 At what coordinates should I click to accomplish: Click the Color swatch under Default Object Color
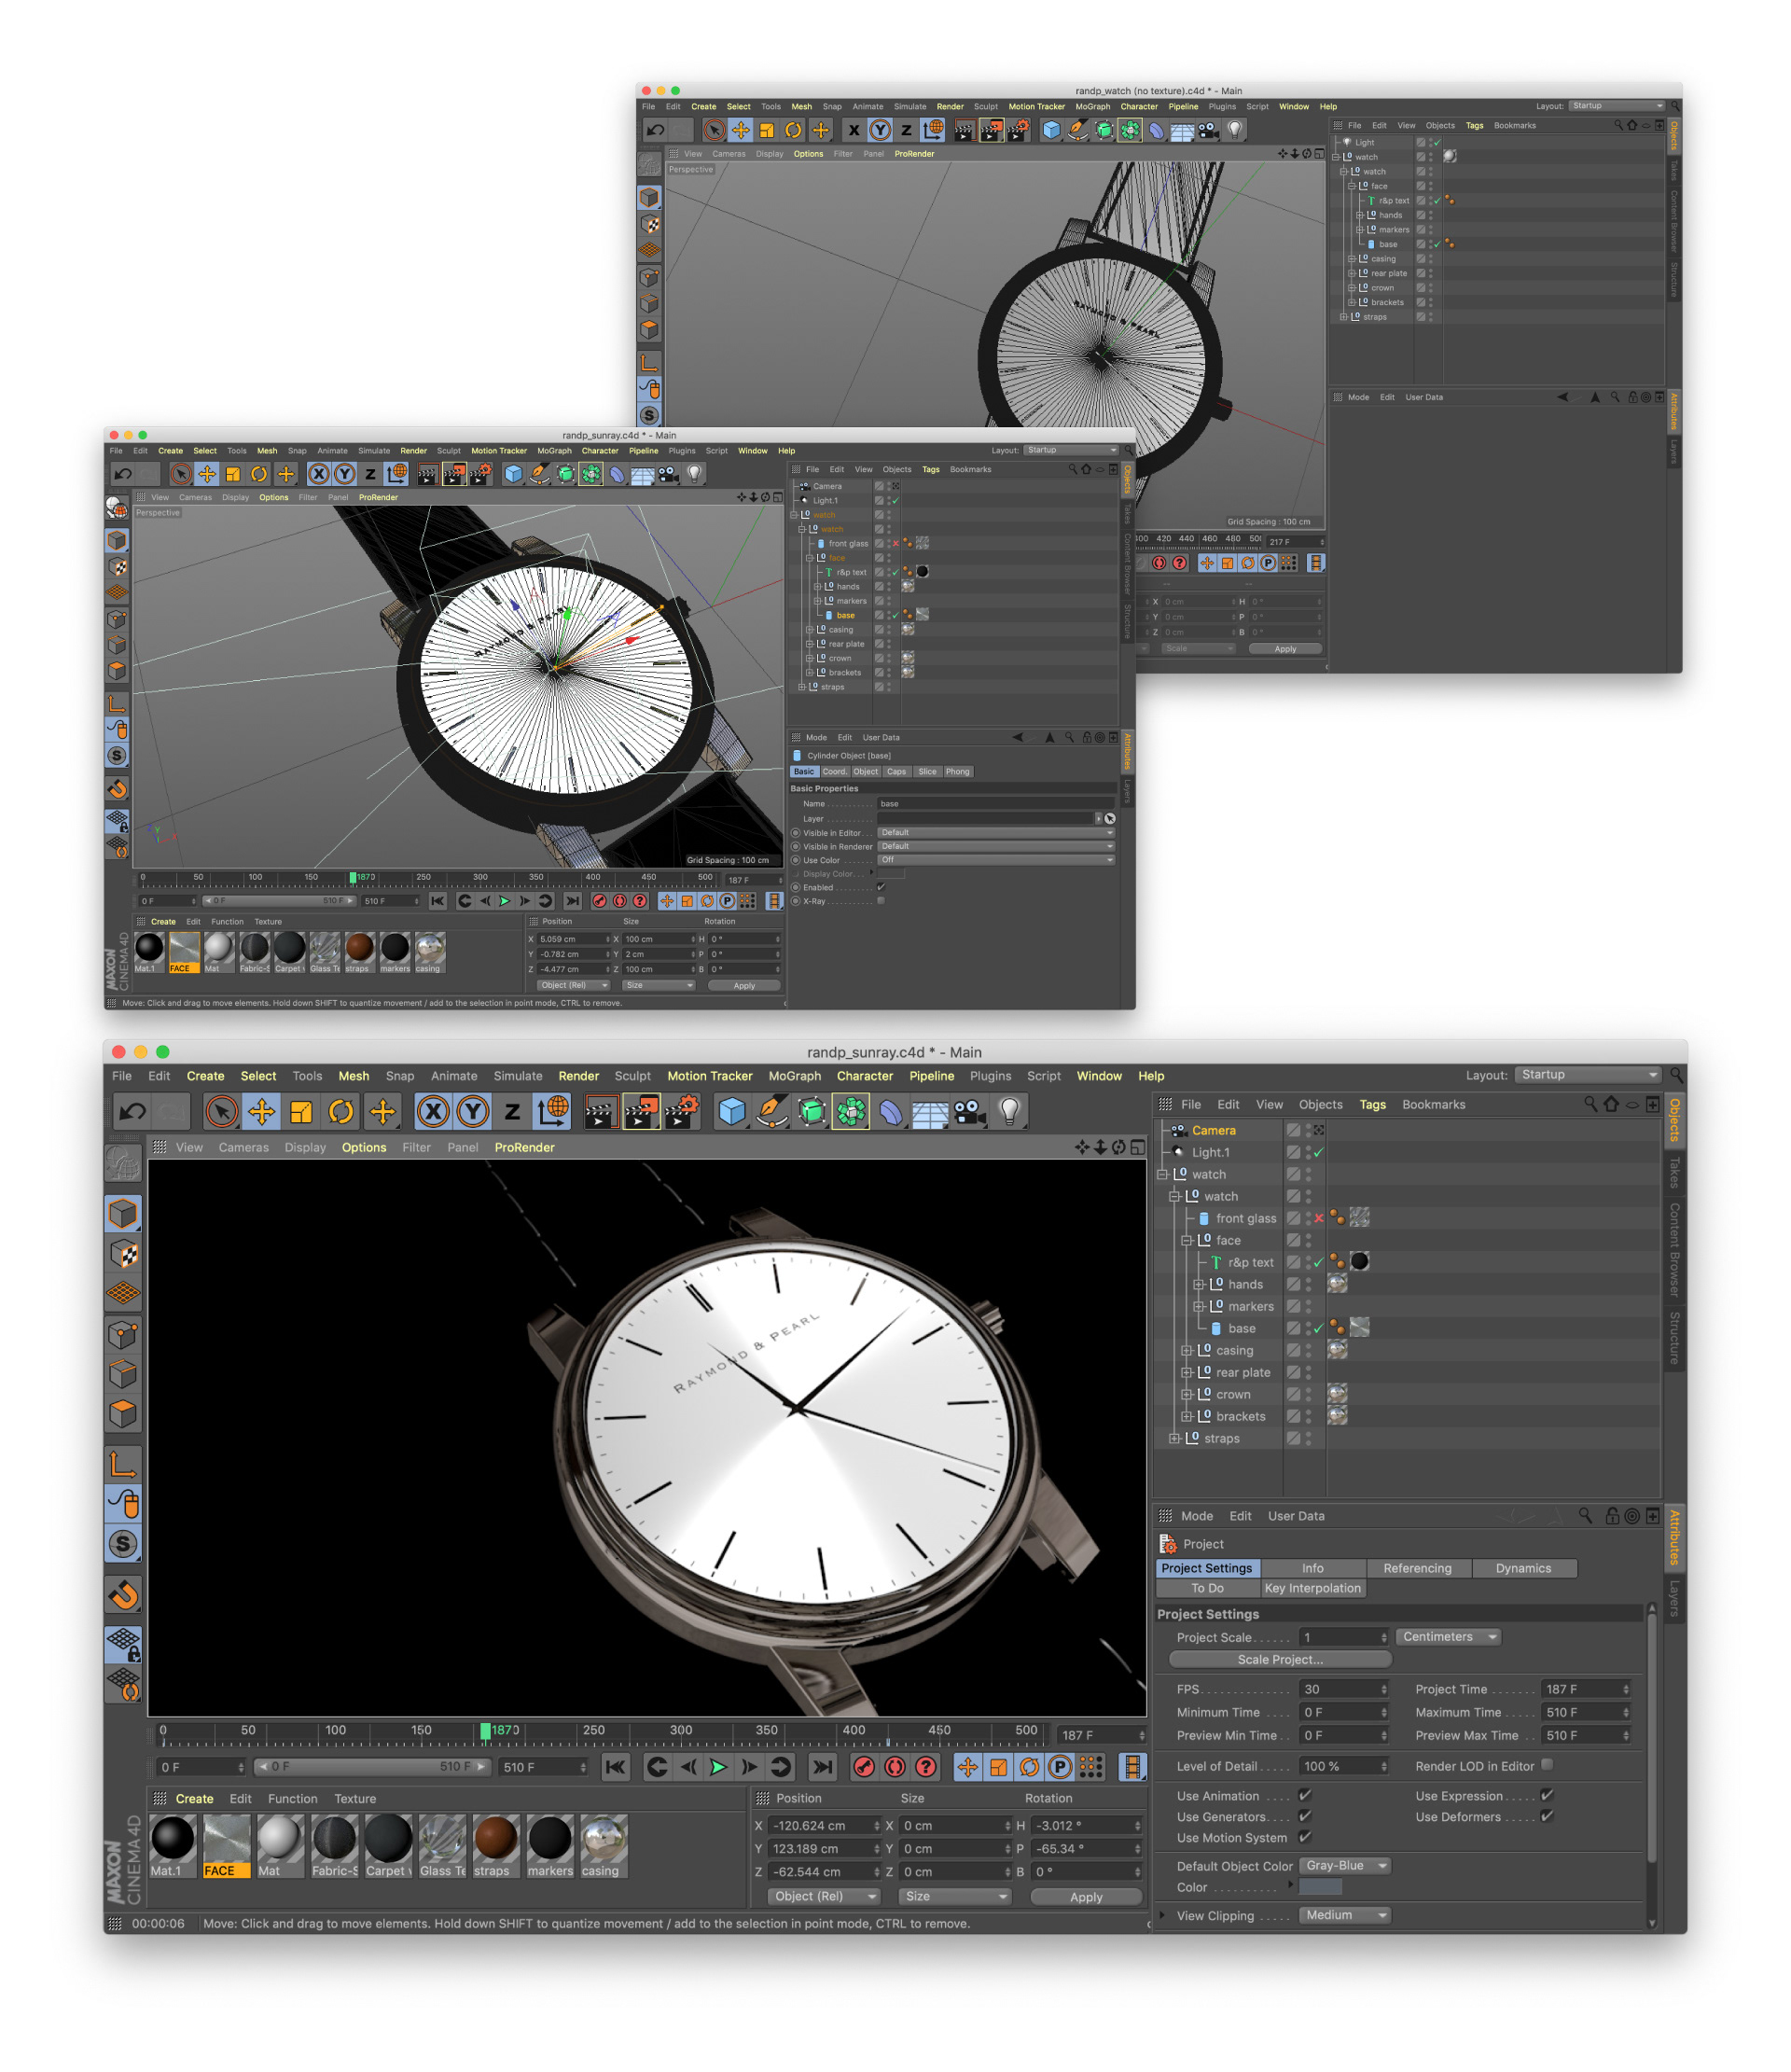click(1320, 1887)
